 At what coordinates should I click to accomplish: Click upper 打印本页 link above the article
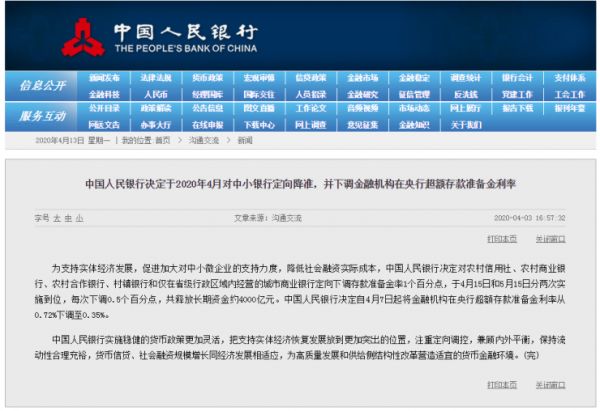502,239
